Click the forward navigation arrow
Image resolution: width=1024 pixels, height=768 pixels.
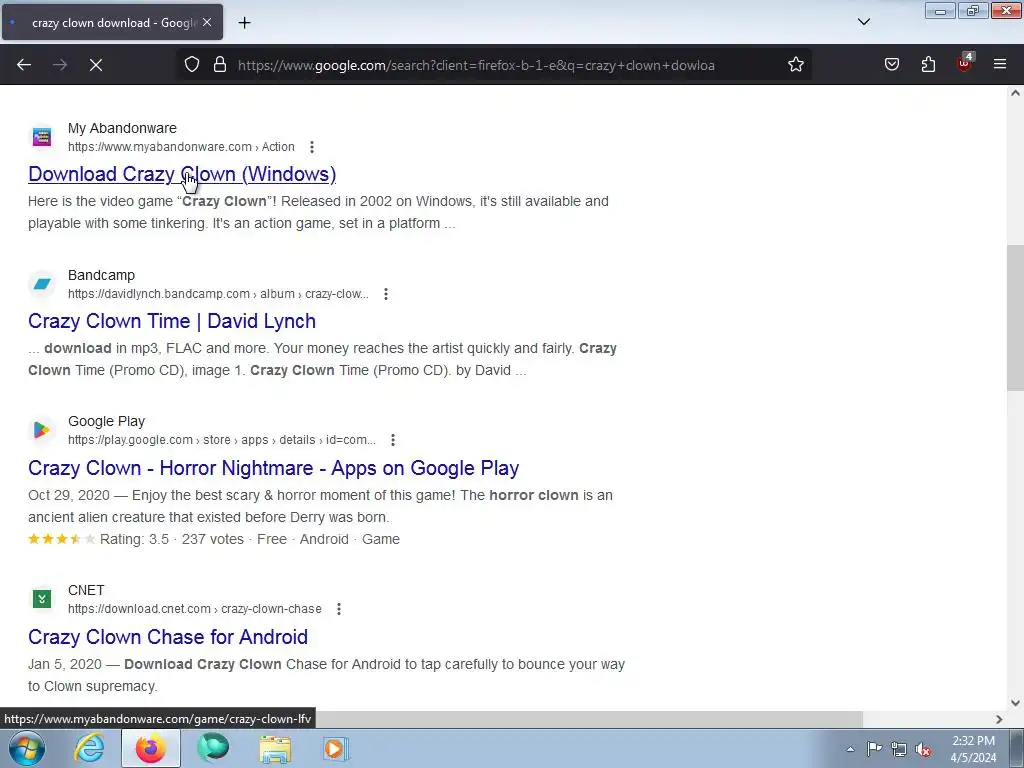pyautogui.click(x=60, y=65)
